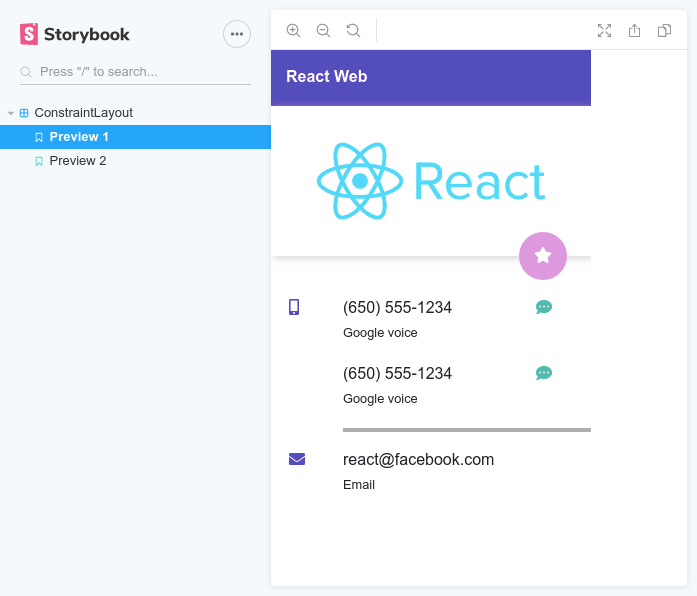
Task: Click the ConstraintLayout component grid icon
Action: tap(24, 113)
